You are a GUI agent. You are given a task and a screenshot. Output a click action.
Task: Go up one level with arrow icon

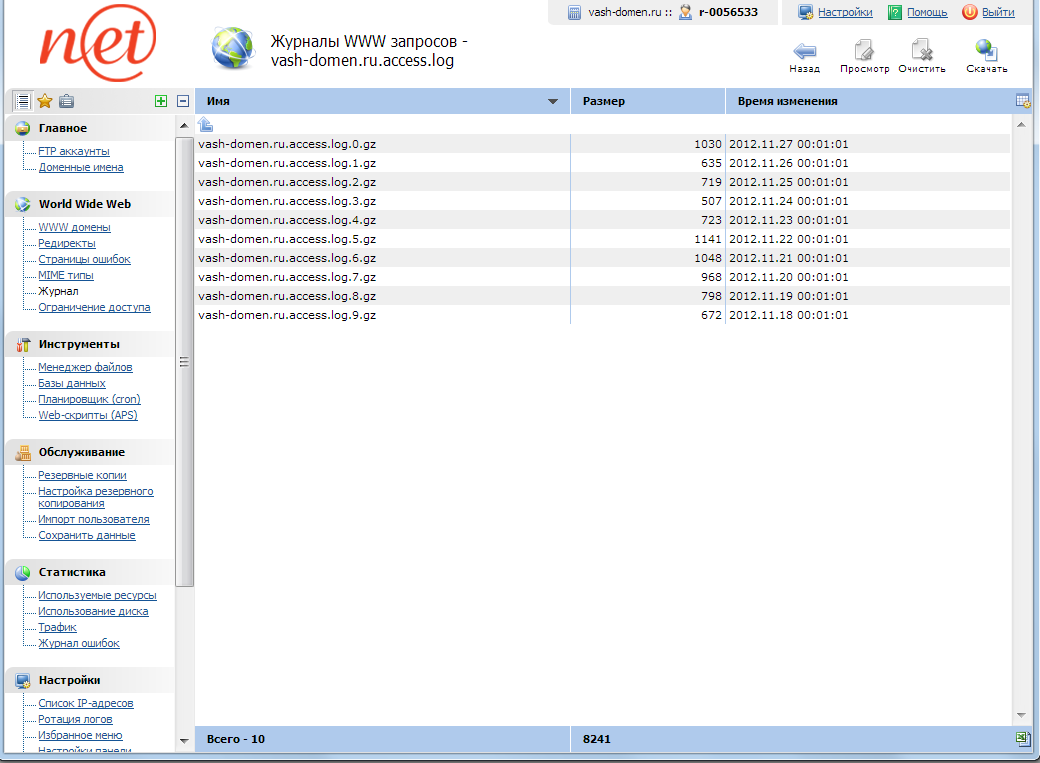pyautogui.click(x=205, y=124)
